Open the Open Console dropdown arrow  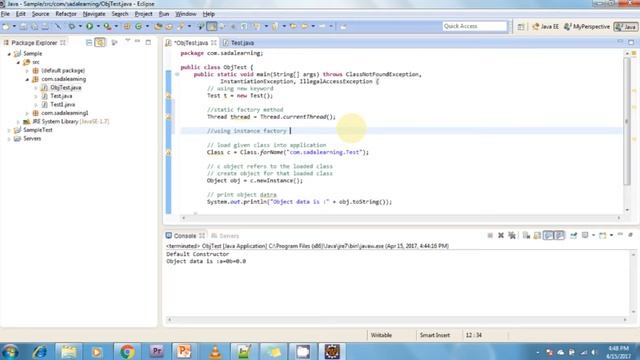point(611,236)
